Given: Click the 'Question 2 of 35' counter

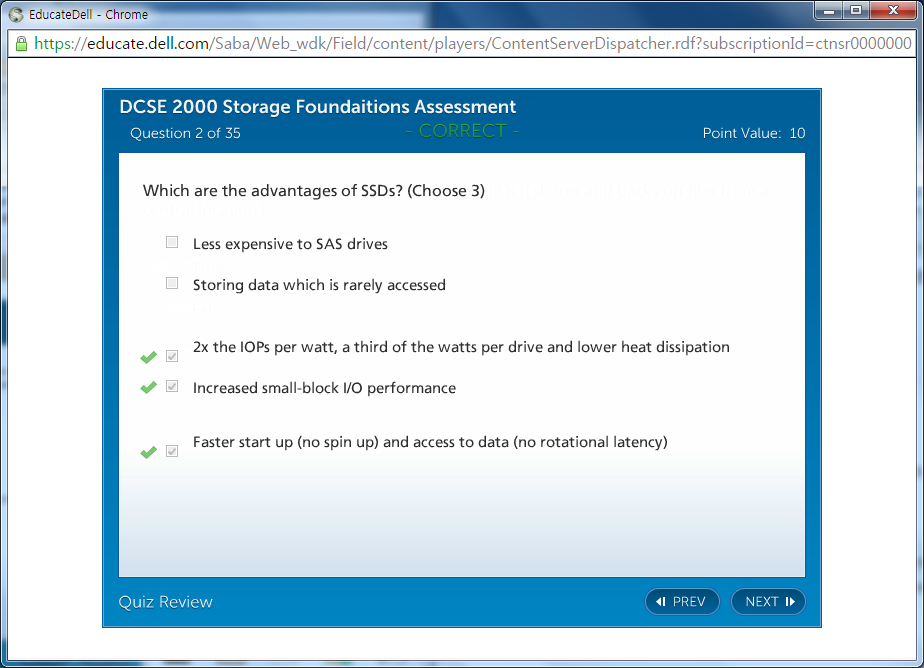Looking at the screenshot, I should coord(185,133).
